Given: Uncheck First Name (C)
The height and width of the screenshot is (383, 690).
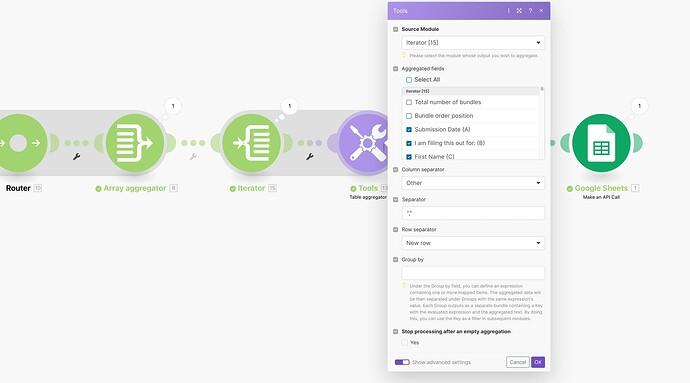Looking at the screenshot, I should coord(409,157).
